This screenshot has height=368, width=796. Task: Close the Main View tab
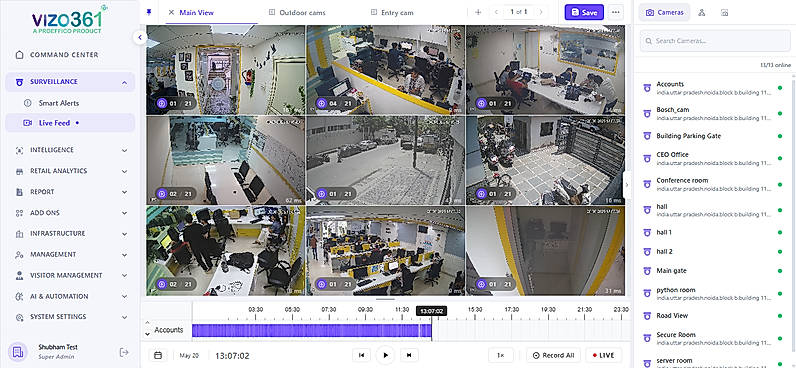[171, 12]
